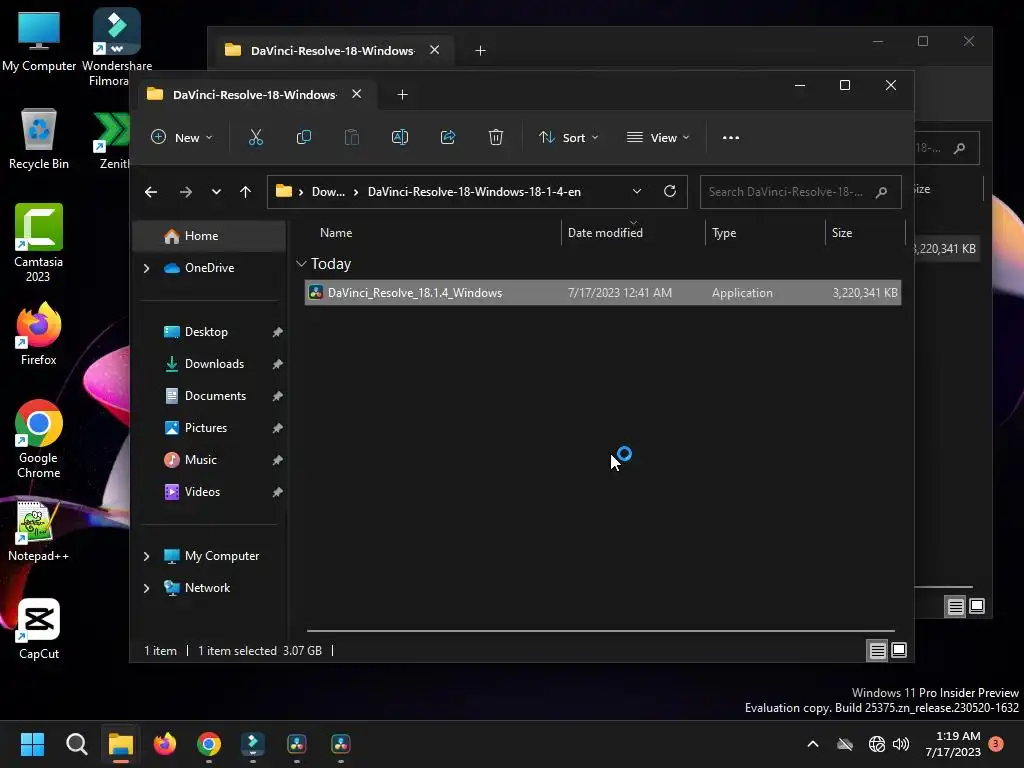1024x768 pixels.
Task: Click details view icon in back window
Action: 955,607
